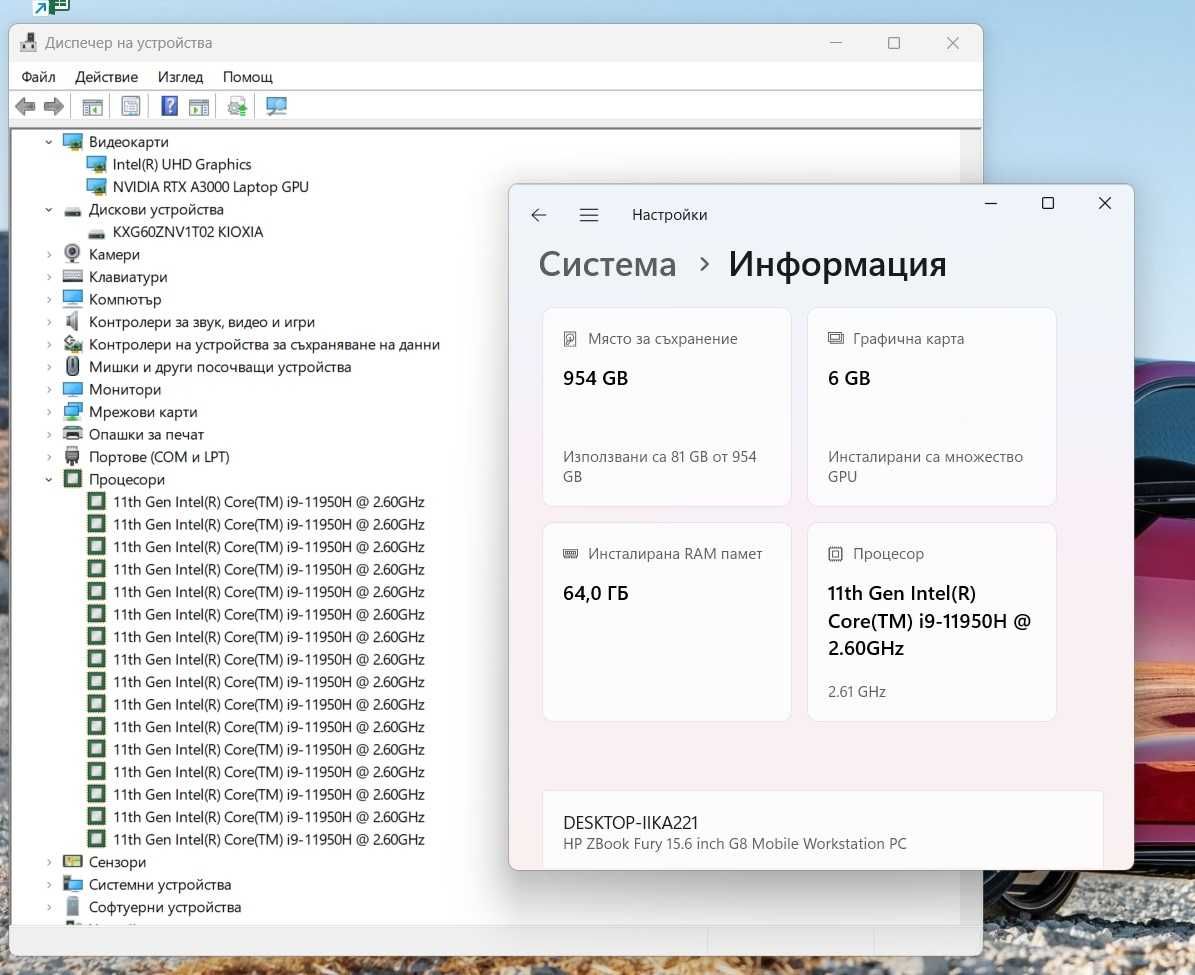Screen dimensions: 1195x975
Task: Expand the Системни устройства category
Action: [49, 884]
